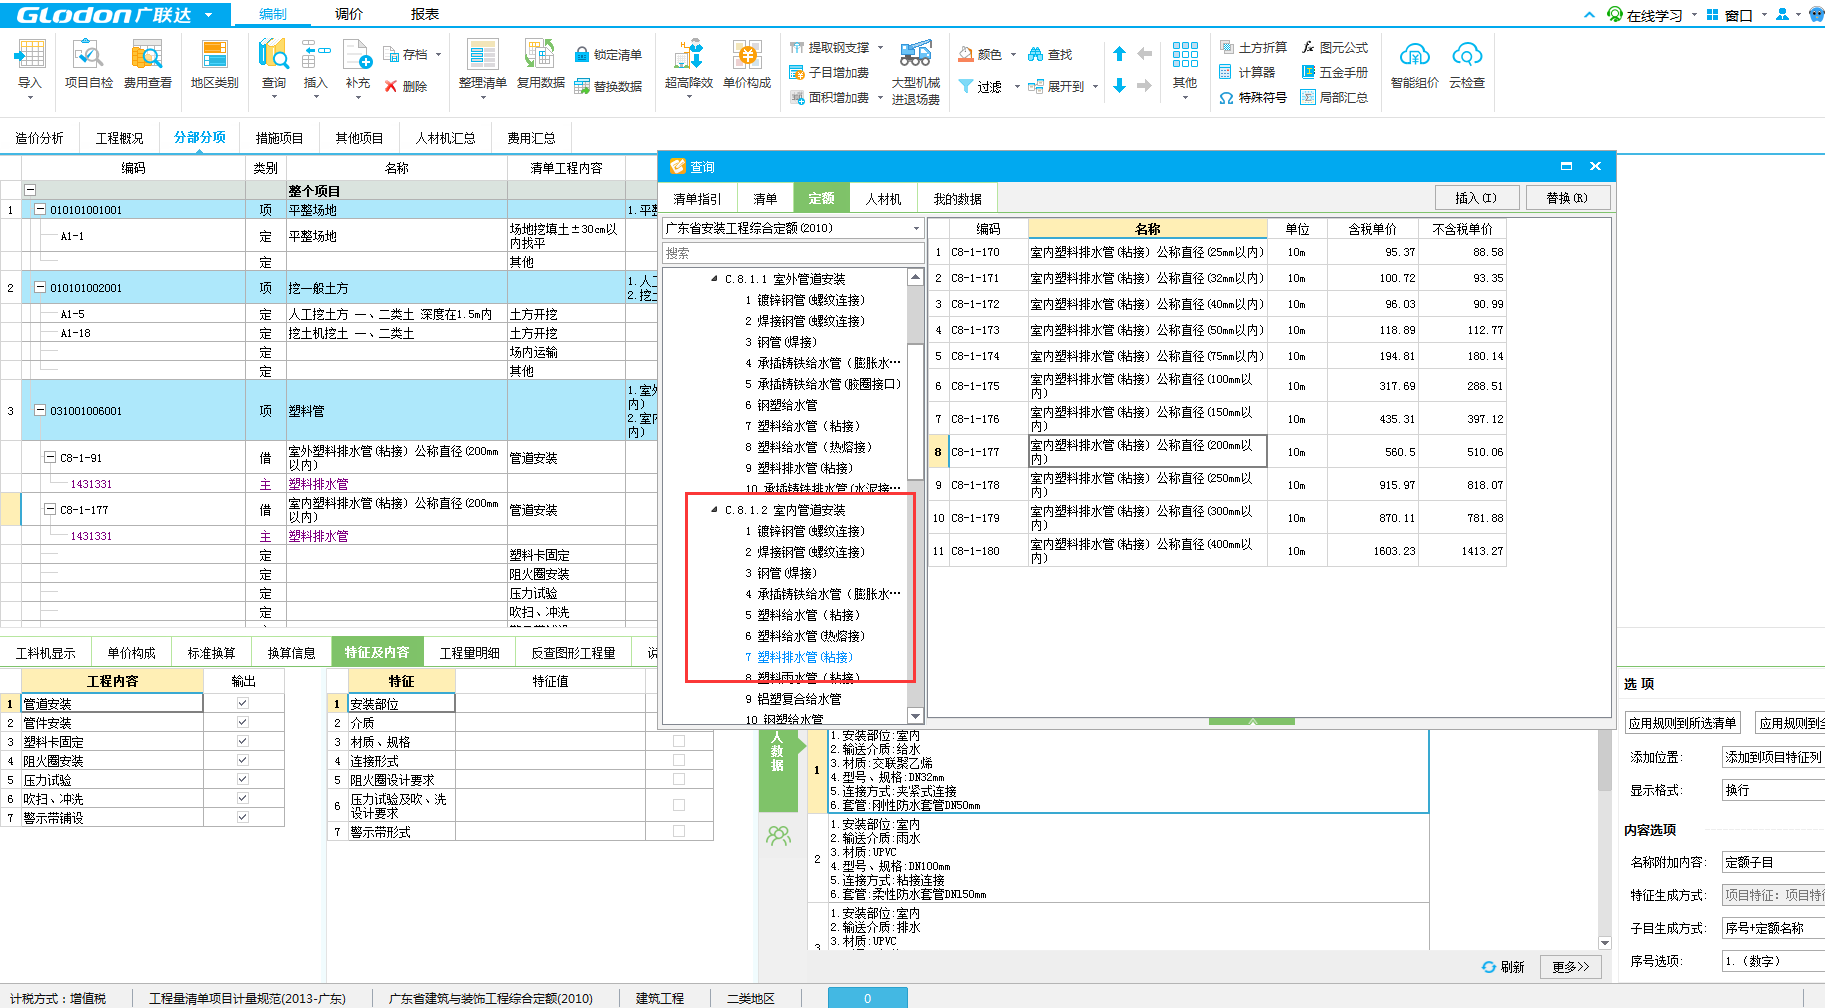Toggle output checkbox for 阻火圈安装

tap(242, 760)
